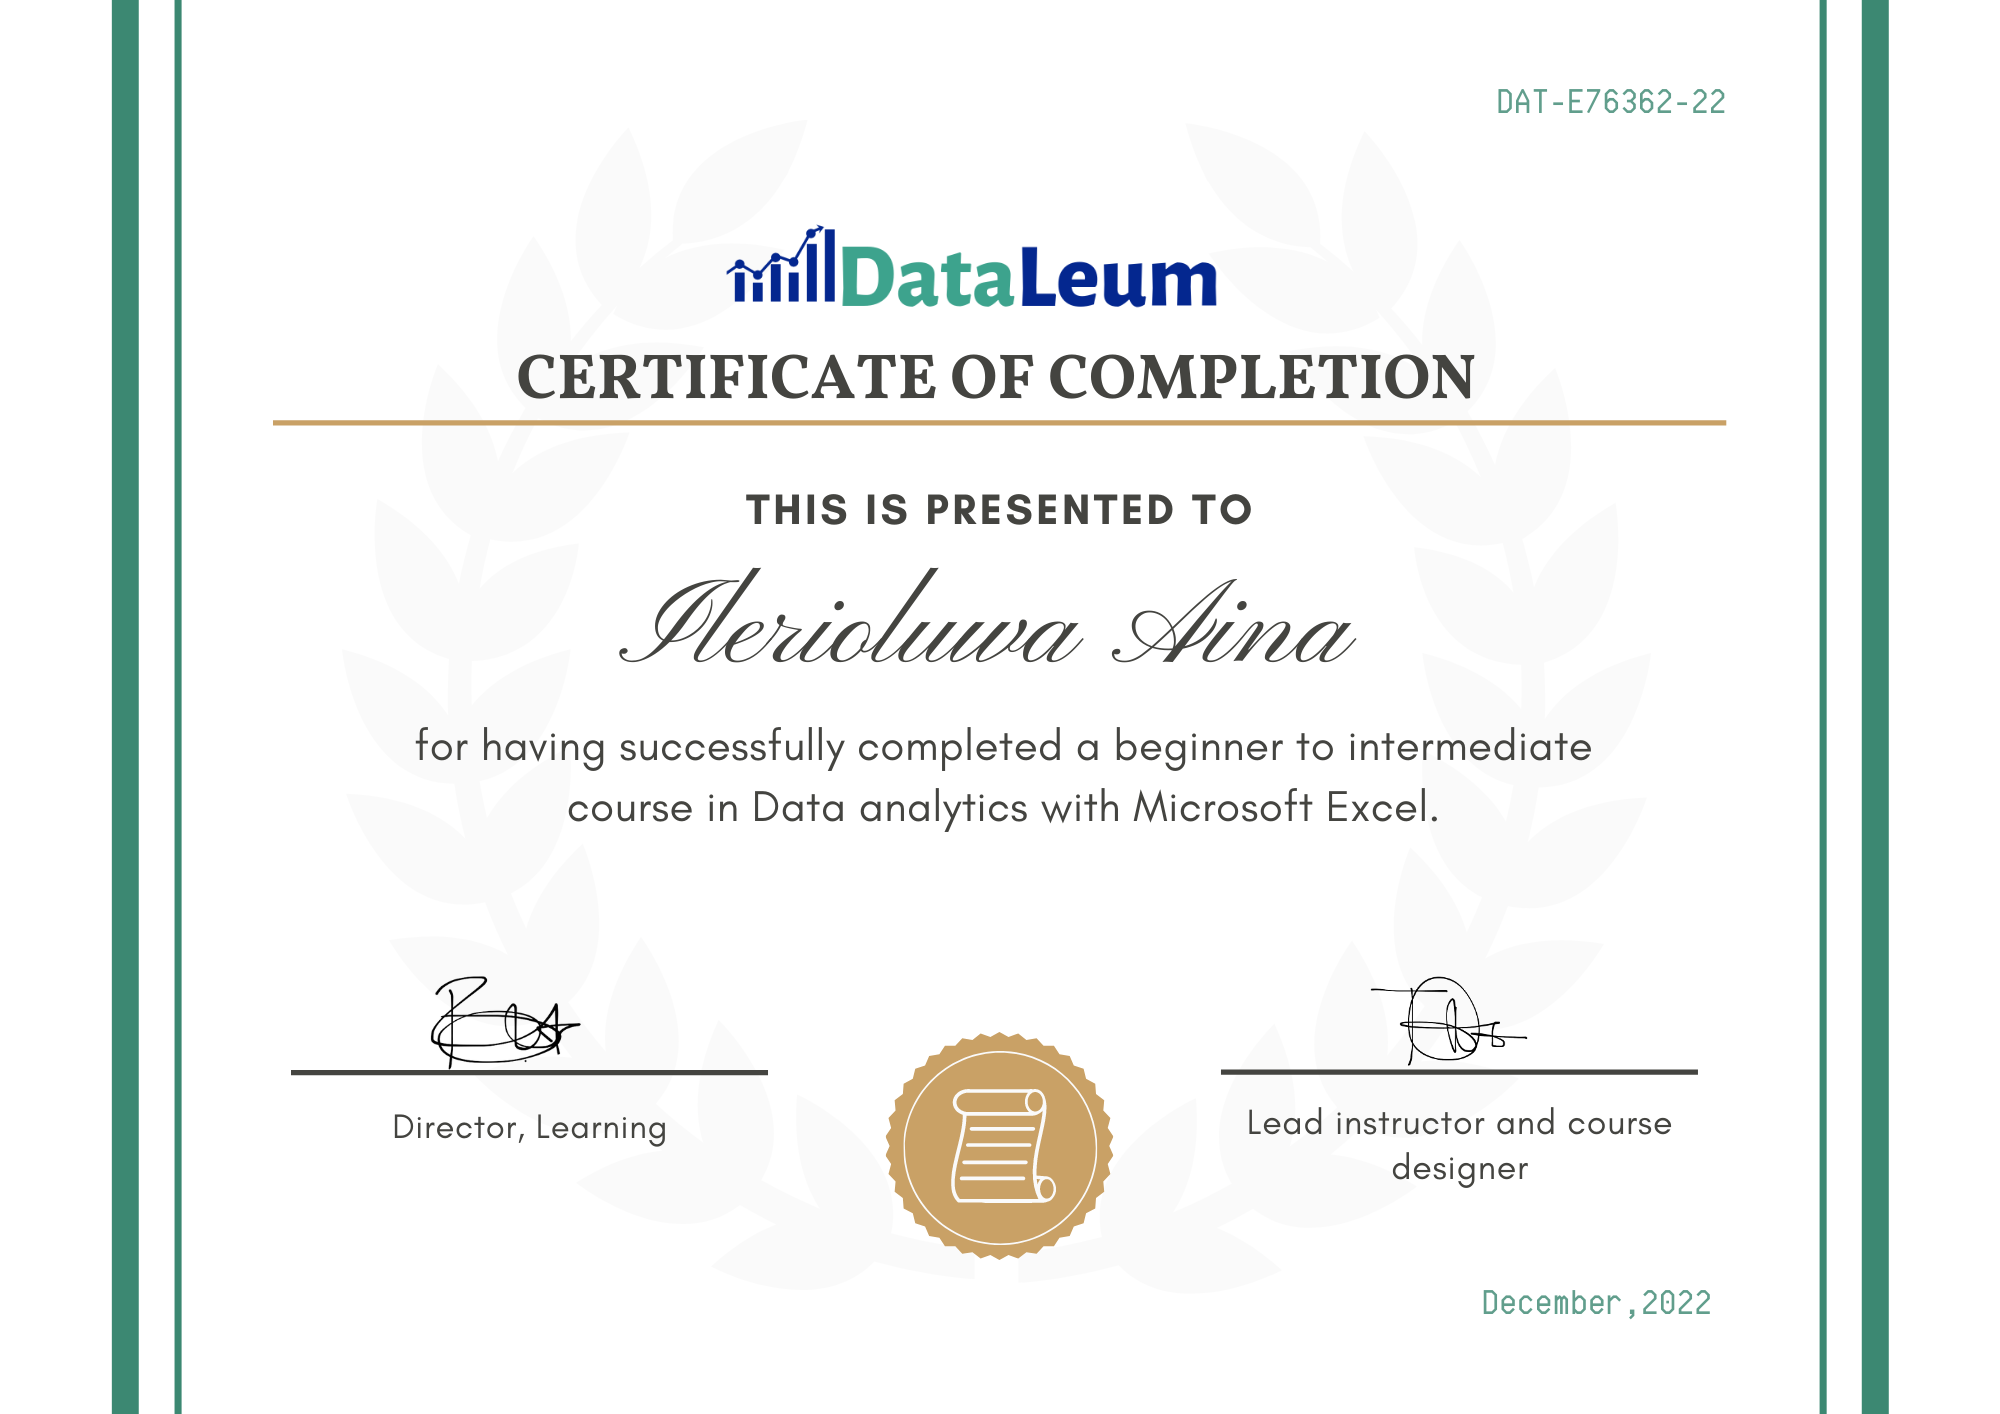Click the Lead instructor's signature scribble
This screenshot has width=2000, height=1414.
pos(1448,1020)
